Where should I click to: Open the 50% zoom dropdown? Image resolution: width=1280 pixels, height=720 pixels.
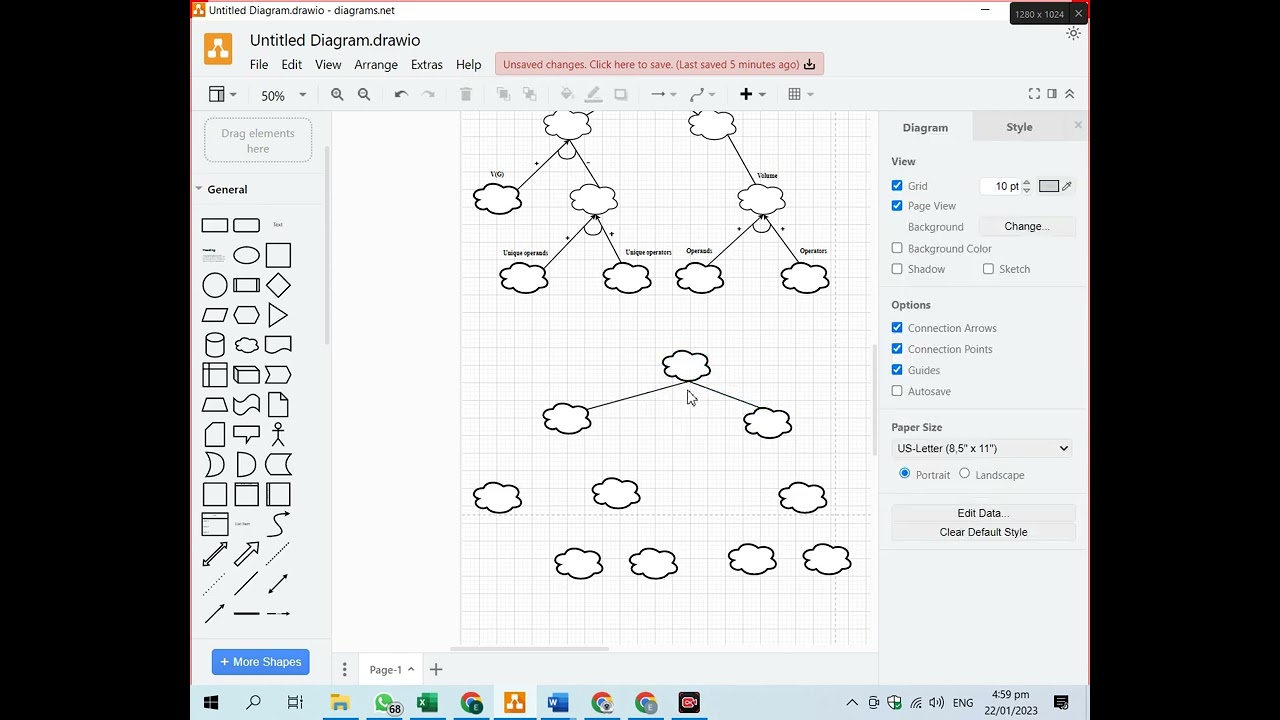point(283,95)
